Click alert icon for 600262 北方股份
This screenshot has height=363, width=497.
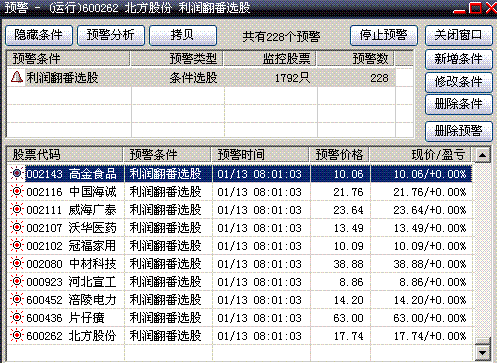pos(16,336)
